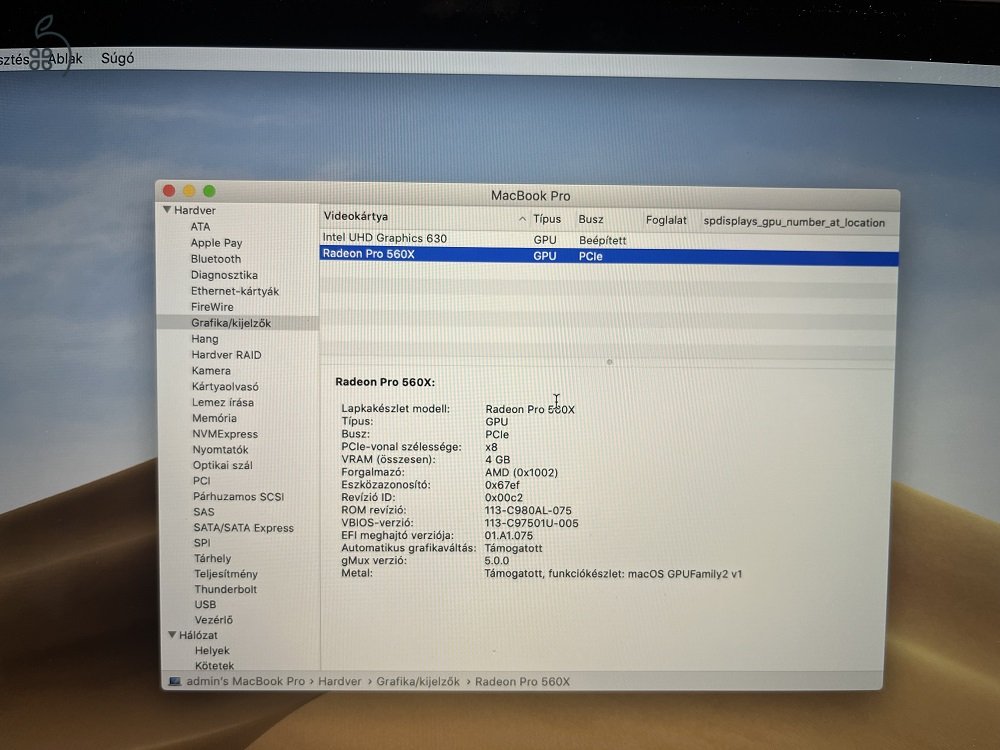
Task: Click the MacBook Pro path bar computer icon
Action: click(x=174, y=681)
